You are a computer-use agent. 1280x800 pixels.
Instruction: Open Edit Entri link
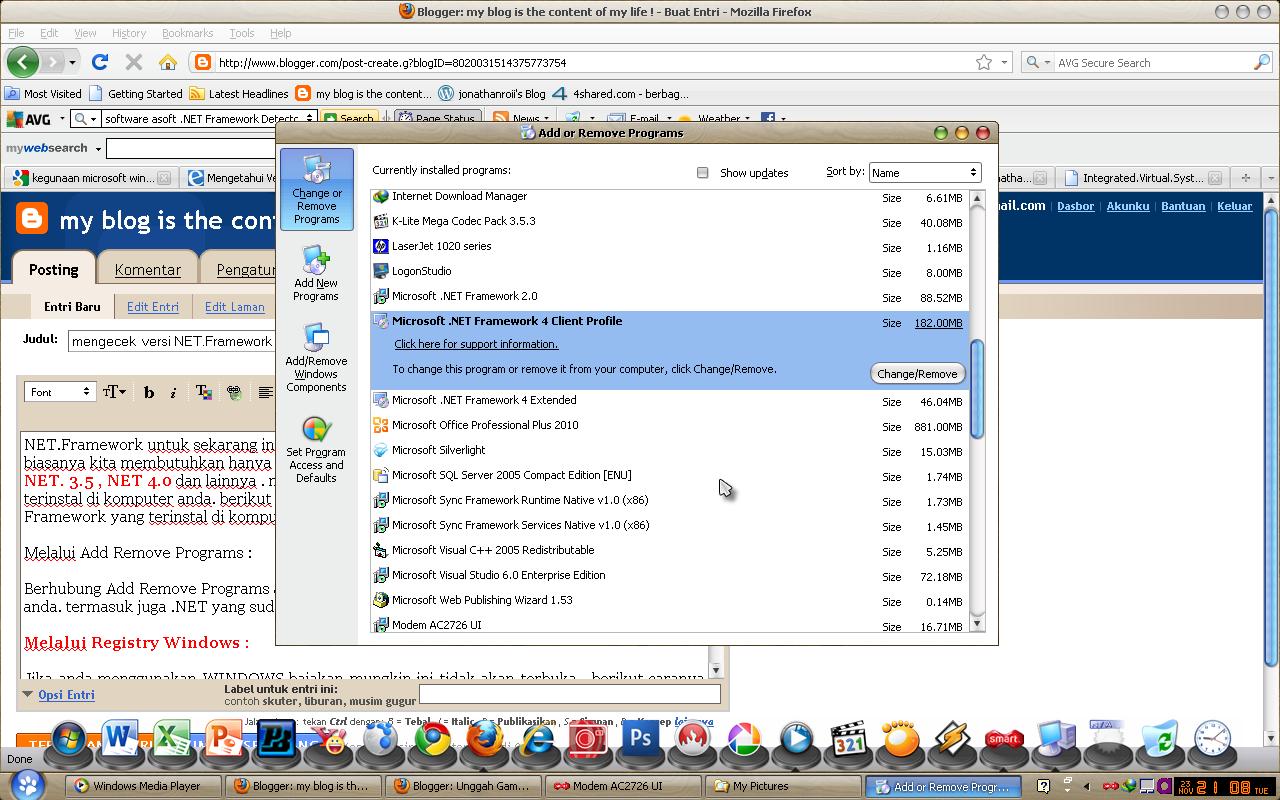click(x=153, y=307)
